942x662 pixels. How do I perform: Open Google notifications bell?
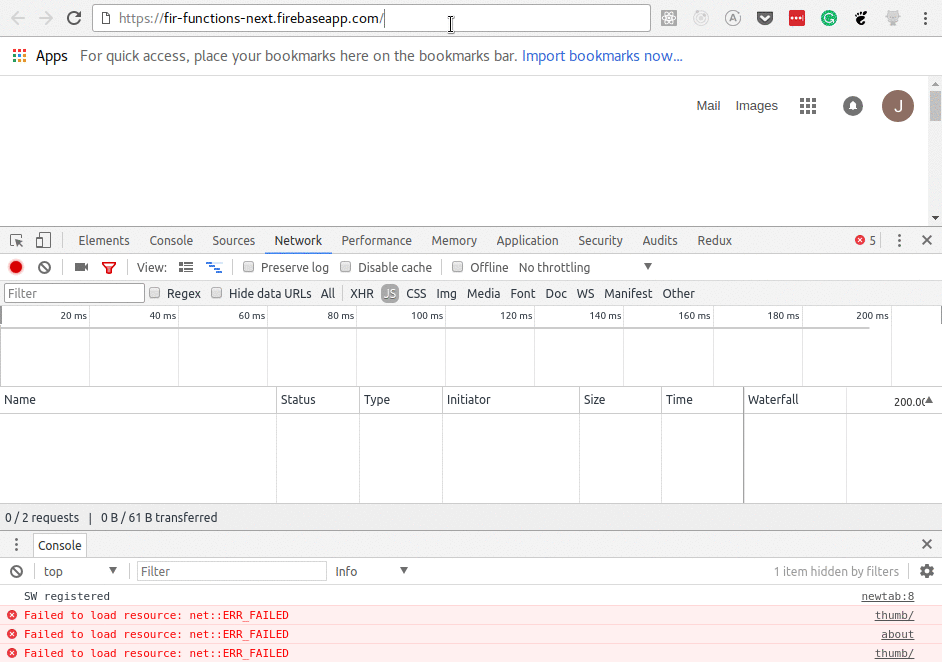point(852,106)
